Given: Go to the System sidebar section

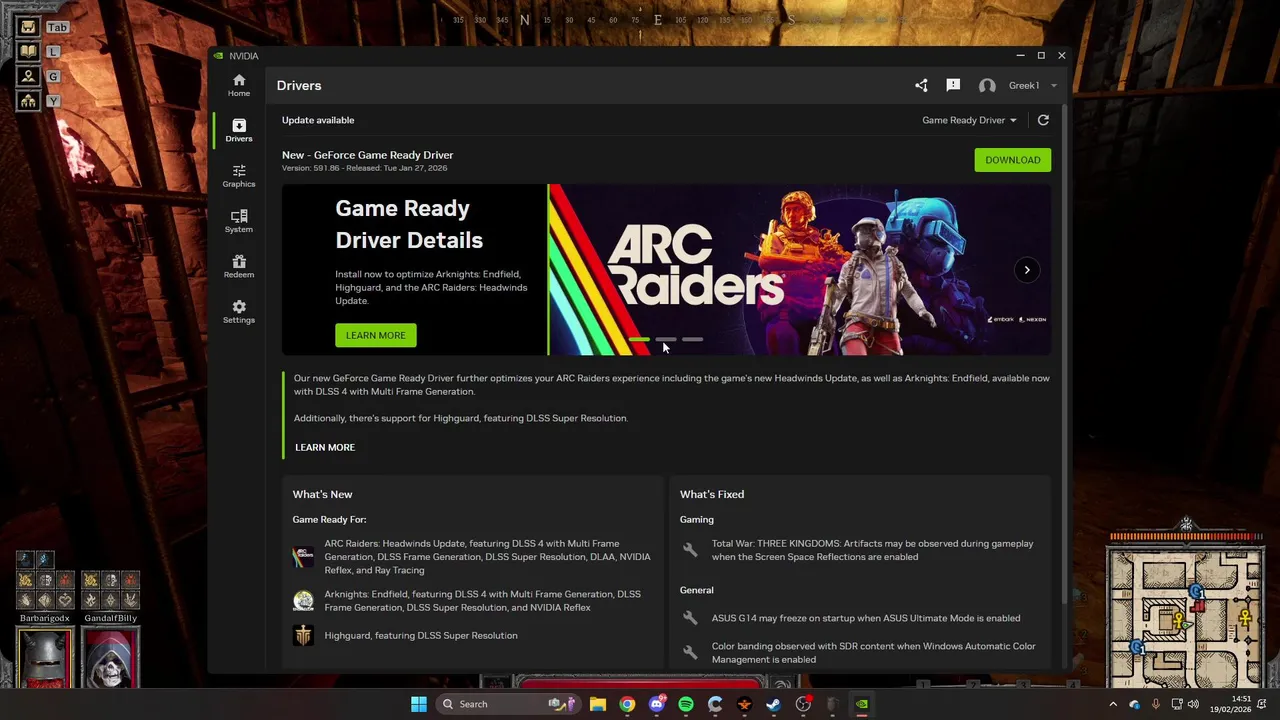Looking at the screenshot, I should pyautogui.click(x=238, y=221).
